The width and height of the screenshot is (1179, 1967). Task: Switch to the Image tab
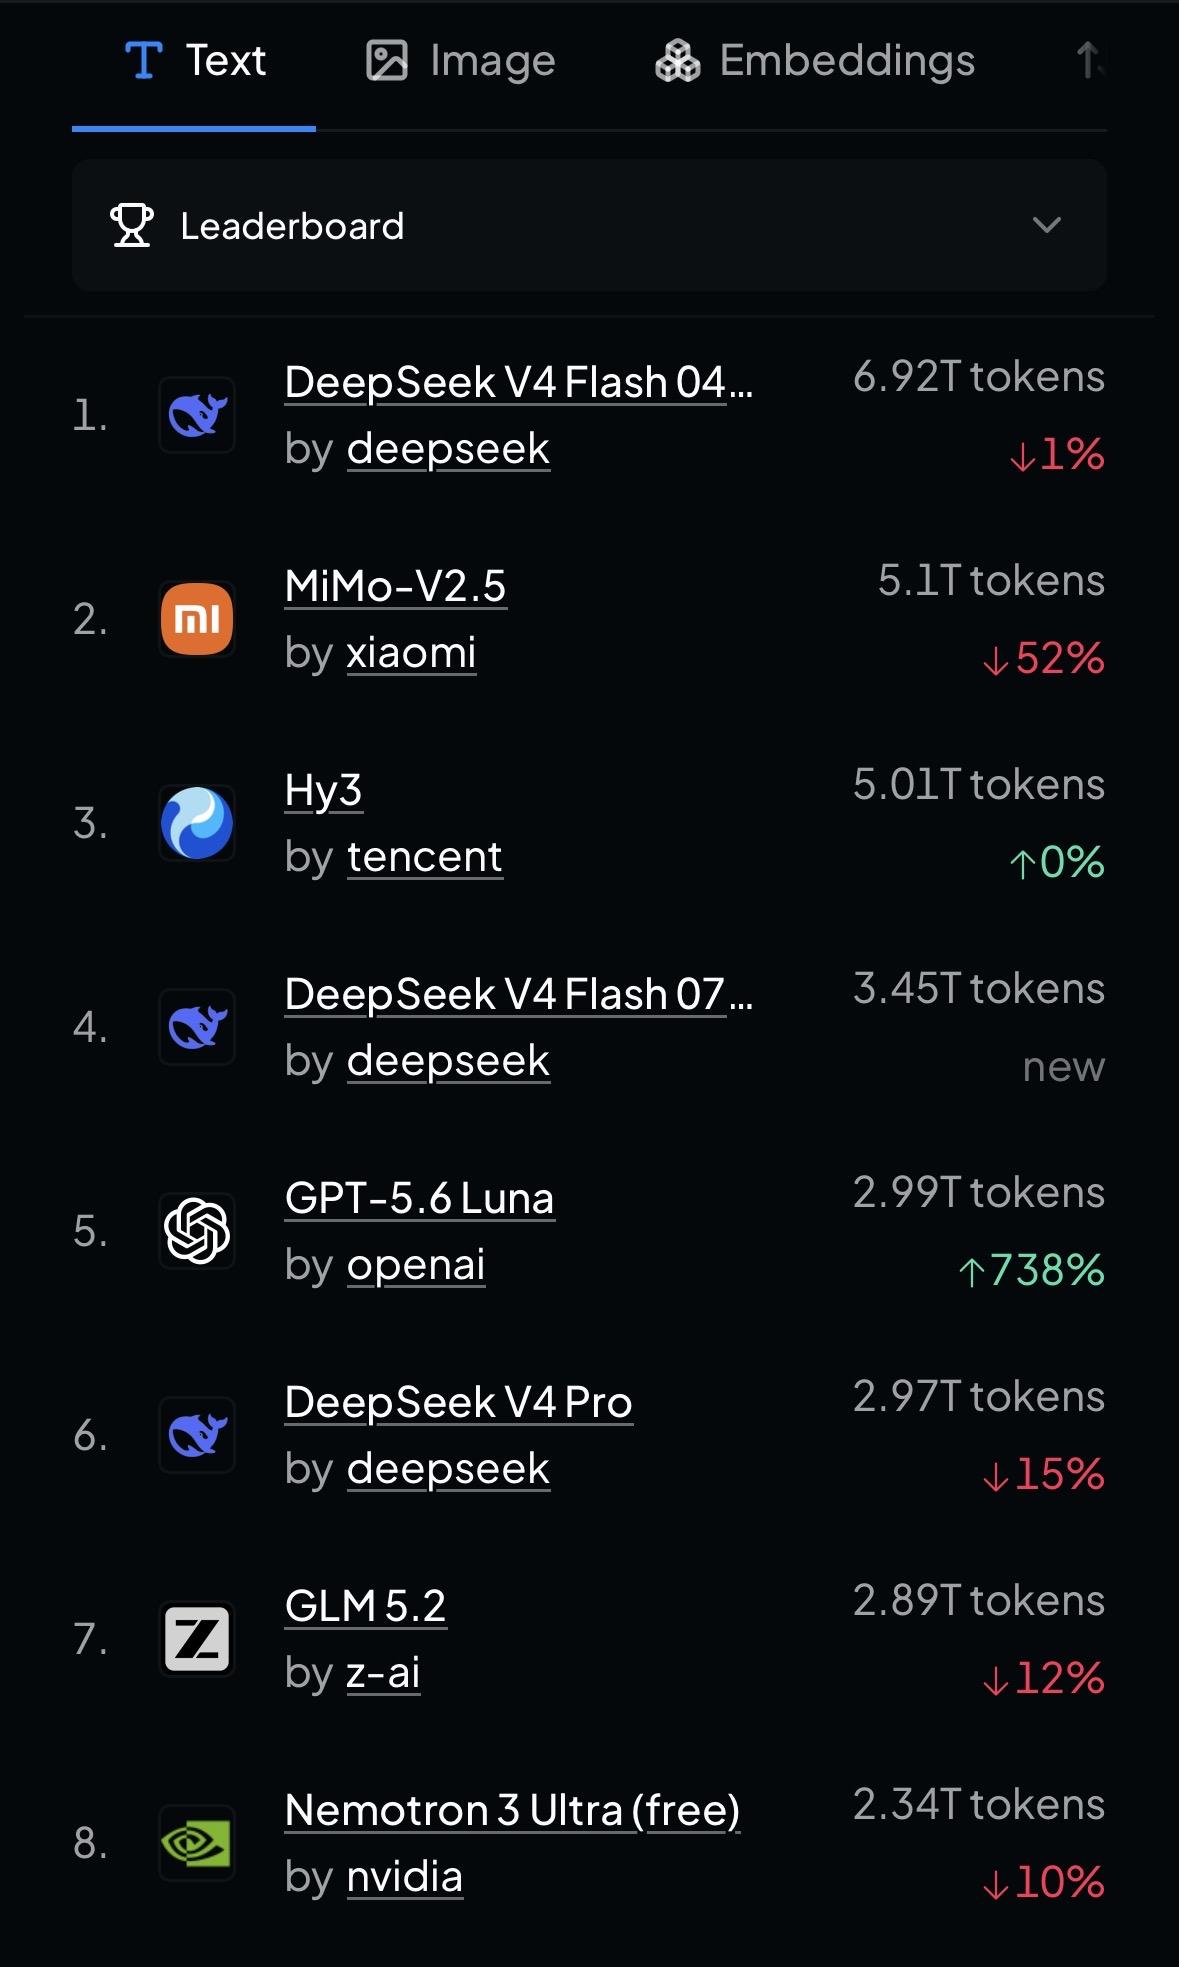click(460, 61)
